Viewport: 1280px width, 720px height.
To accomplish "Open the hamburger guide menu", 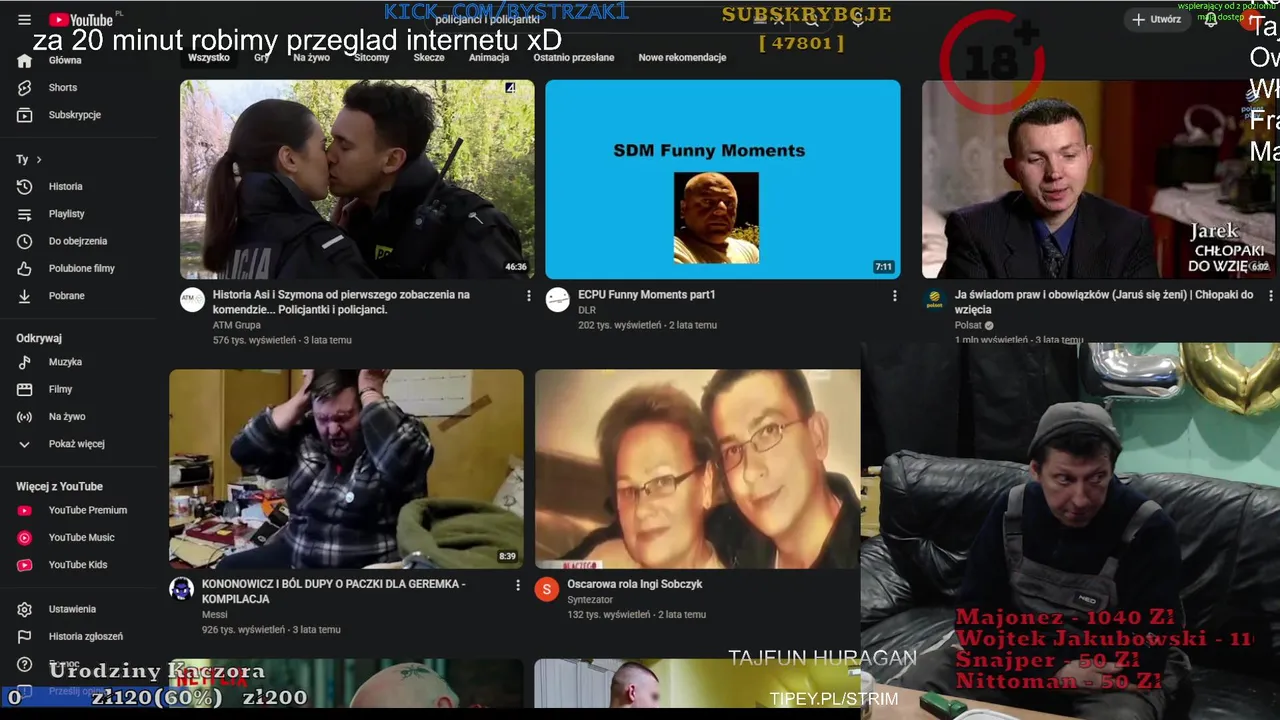I will 24,20.
